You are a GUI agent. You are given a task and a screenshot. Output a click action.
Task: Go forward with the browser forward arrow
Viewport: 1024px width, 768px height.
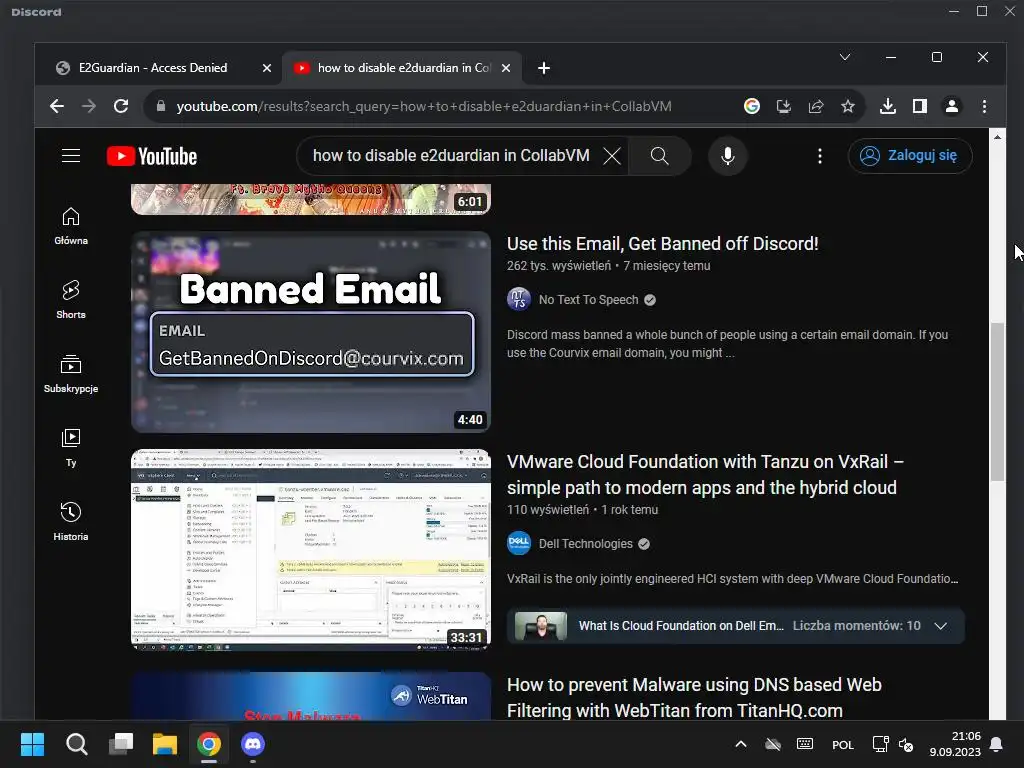[x=89, y=106]
